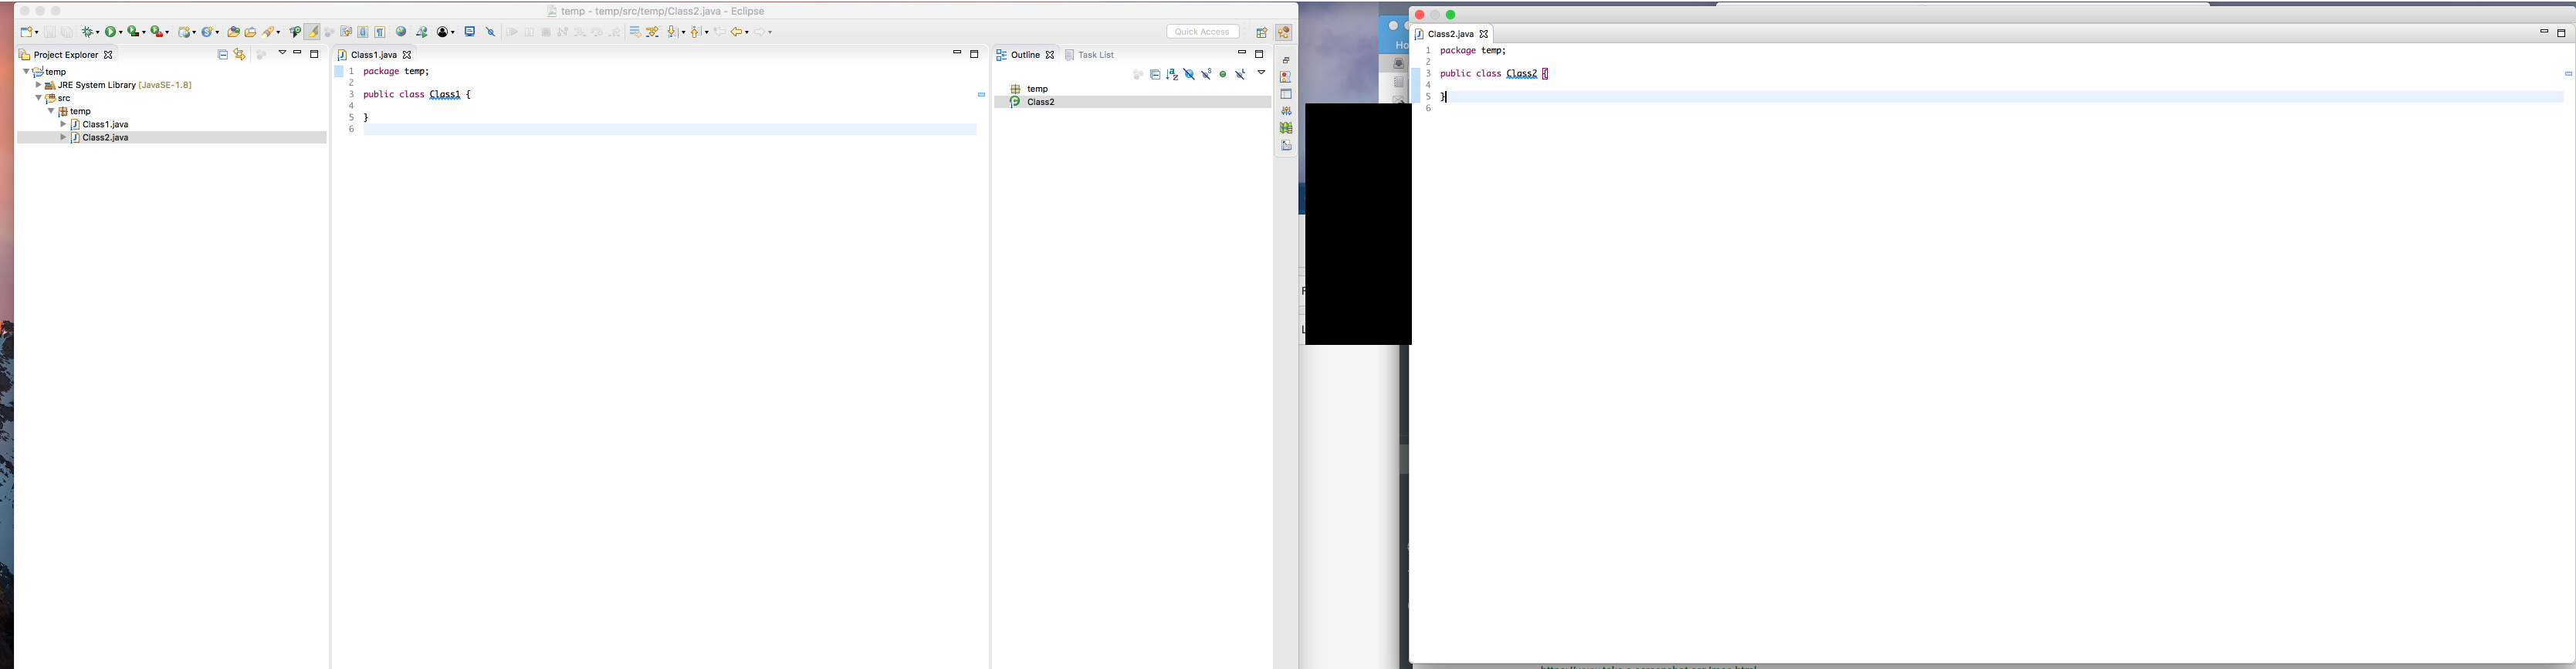Click the Previous Annotation up-arrow icon
Screen dimensions: 2576x669
click(697, 32)
